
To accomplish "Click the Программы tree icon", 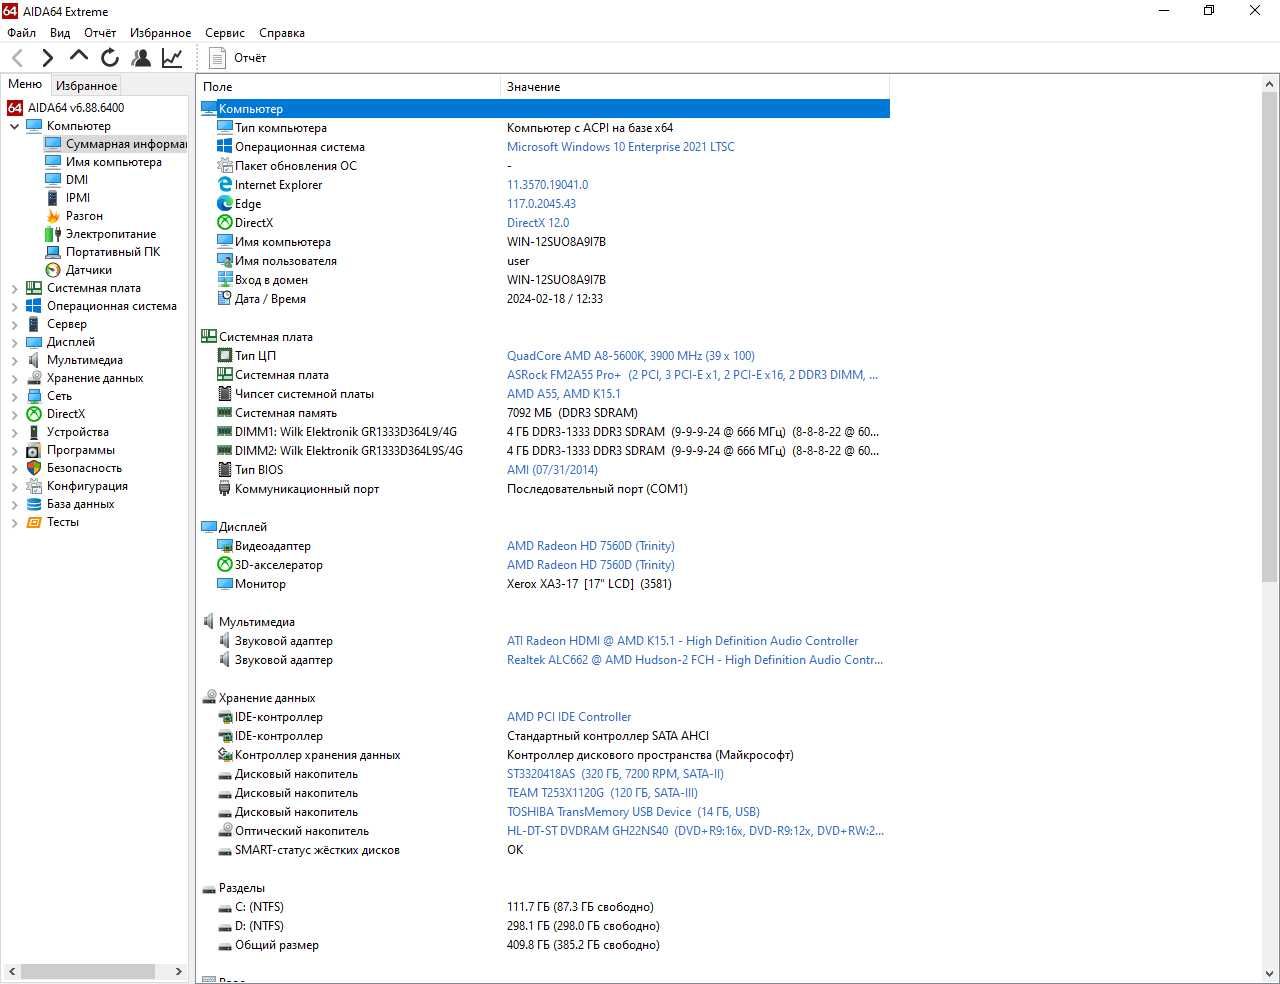I will pos(34,450).
